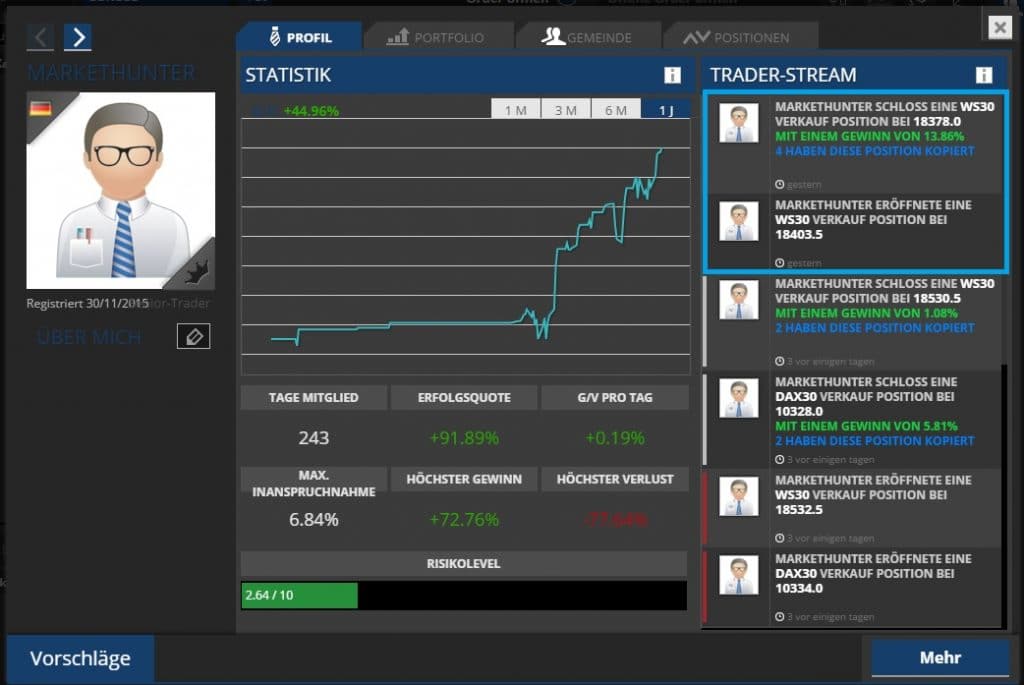Go to previous trader with left arrow
Image resolution: width=1024 pixels, height=685 pixels.
click(x=40, y=38)
